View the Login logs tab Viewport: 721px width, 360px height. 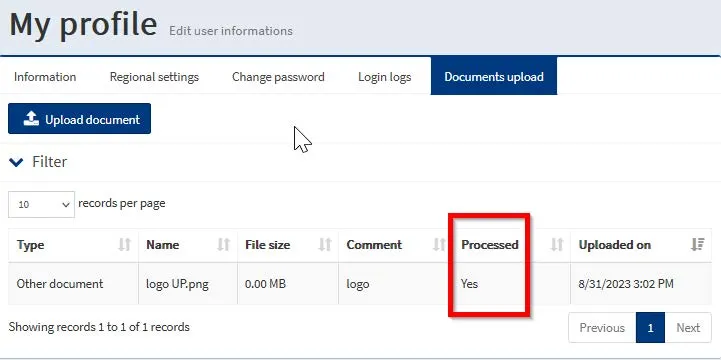point(384,77)
